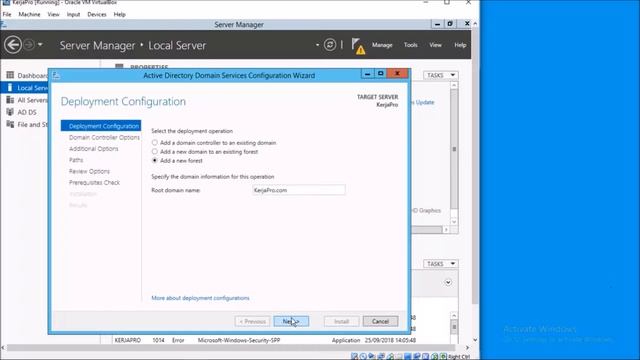Click the 25/09/2018 14:05:48 timestamp
This screenshot has width=640, height=360.
point(390,340)
